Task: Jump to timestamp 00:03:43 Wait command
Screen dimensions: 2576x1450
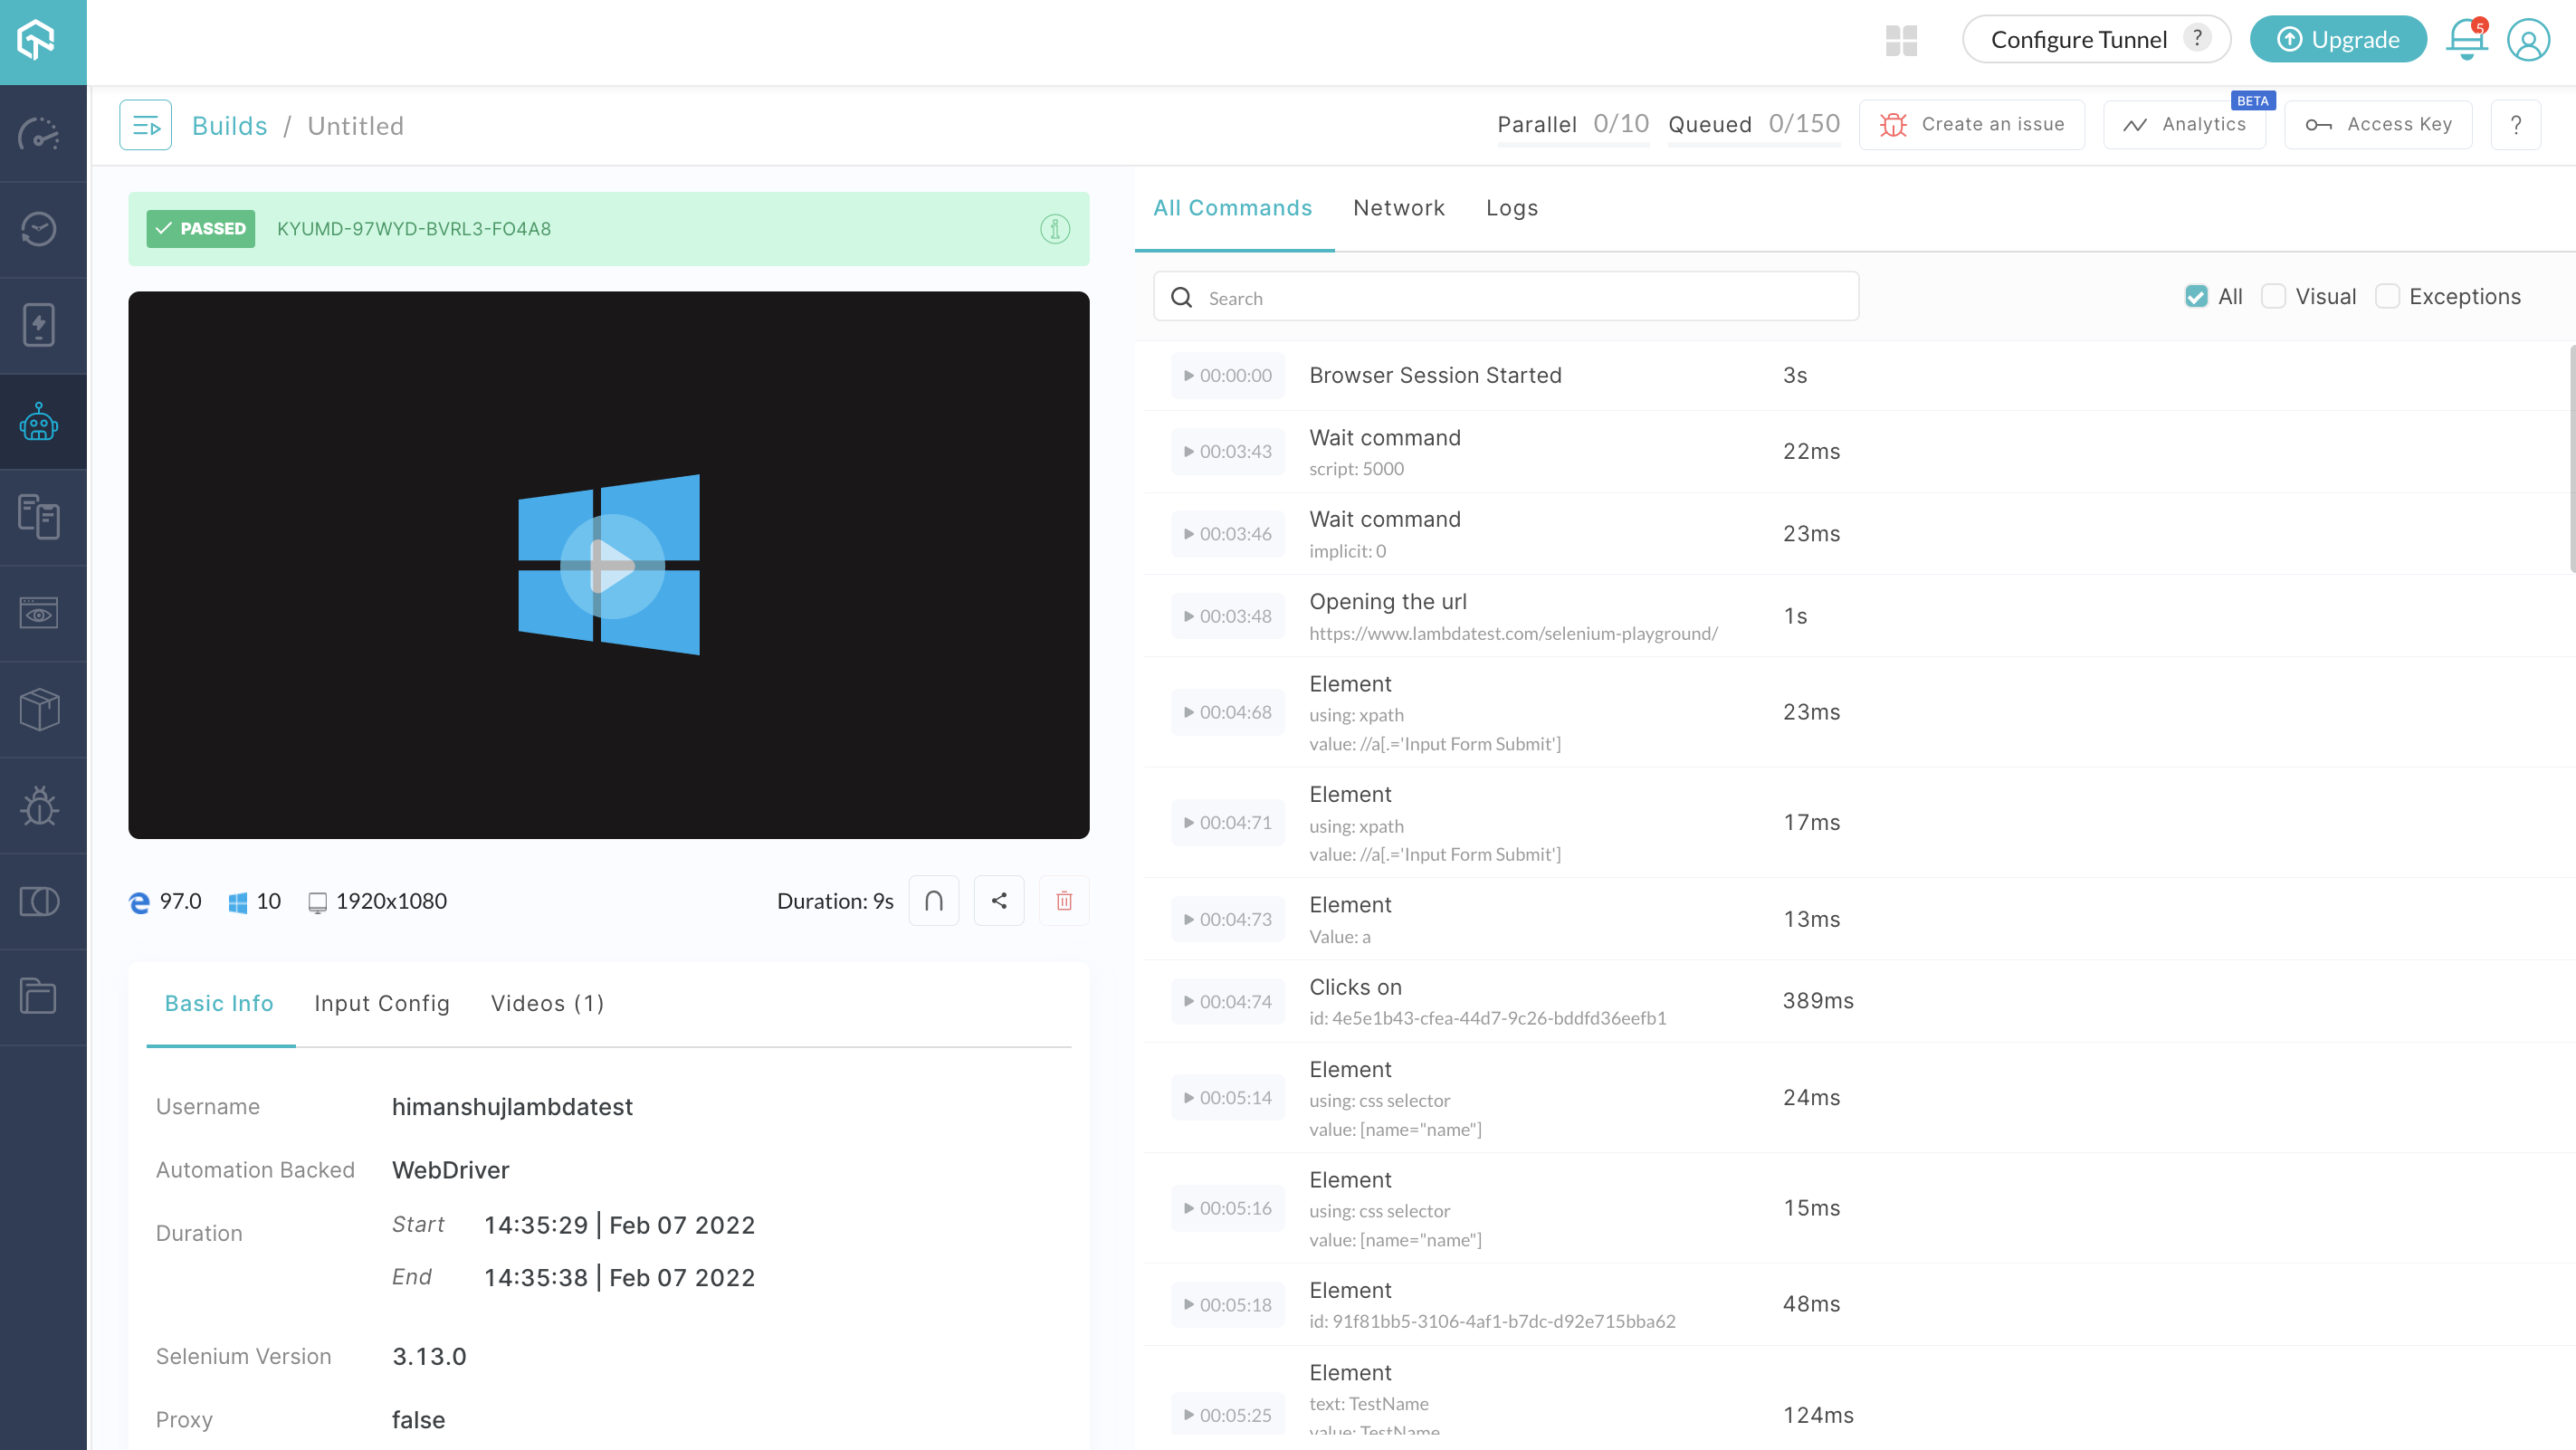Action: [x=1228, y=452]
